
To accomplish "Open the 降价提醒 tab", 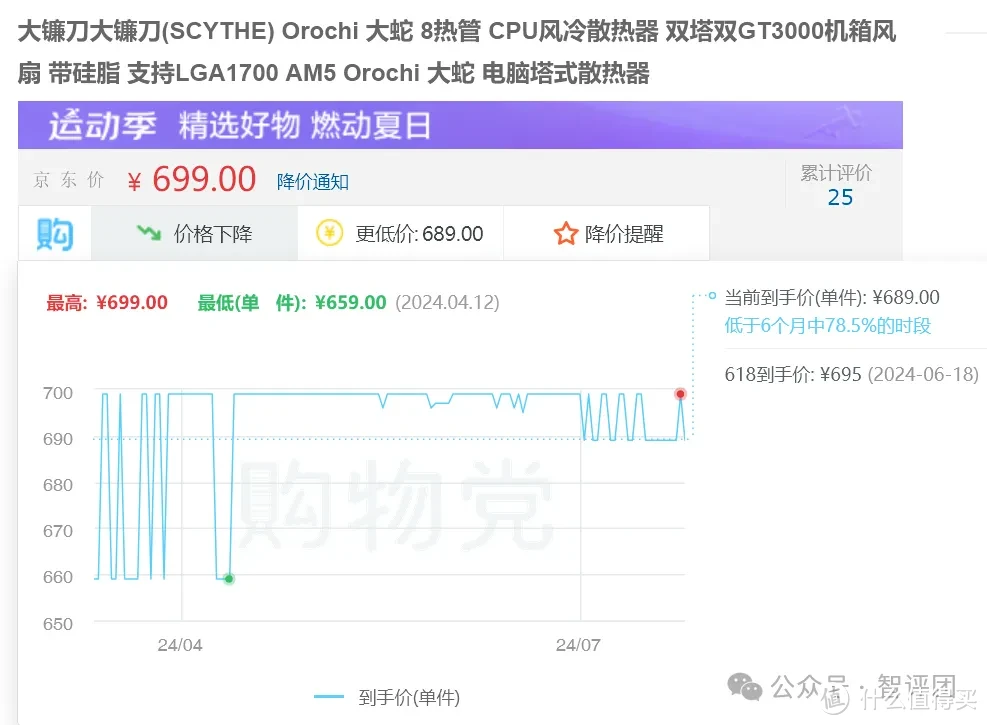I will [606, 233].
